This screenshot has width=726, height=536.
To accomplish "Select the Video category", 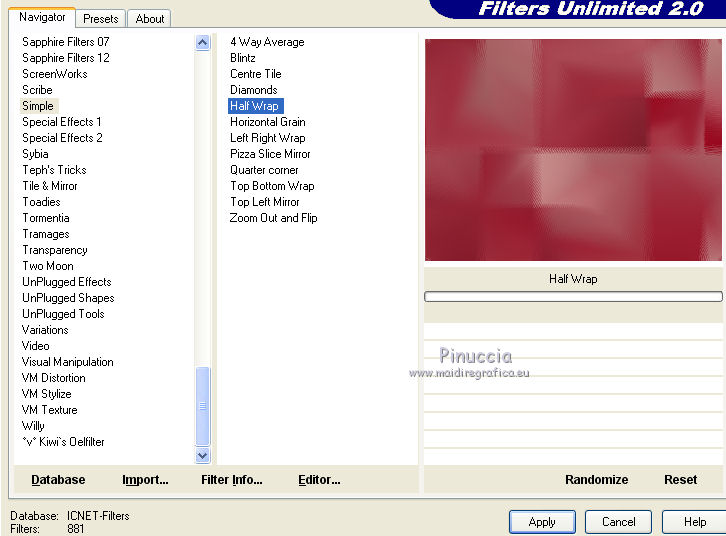I will (x=35, y=346).
